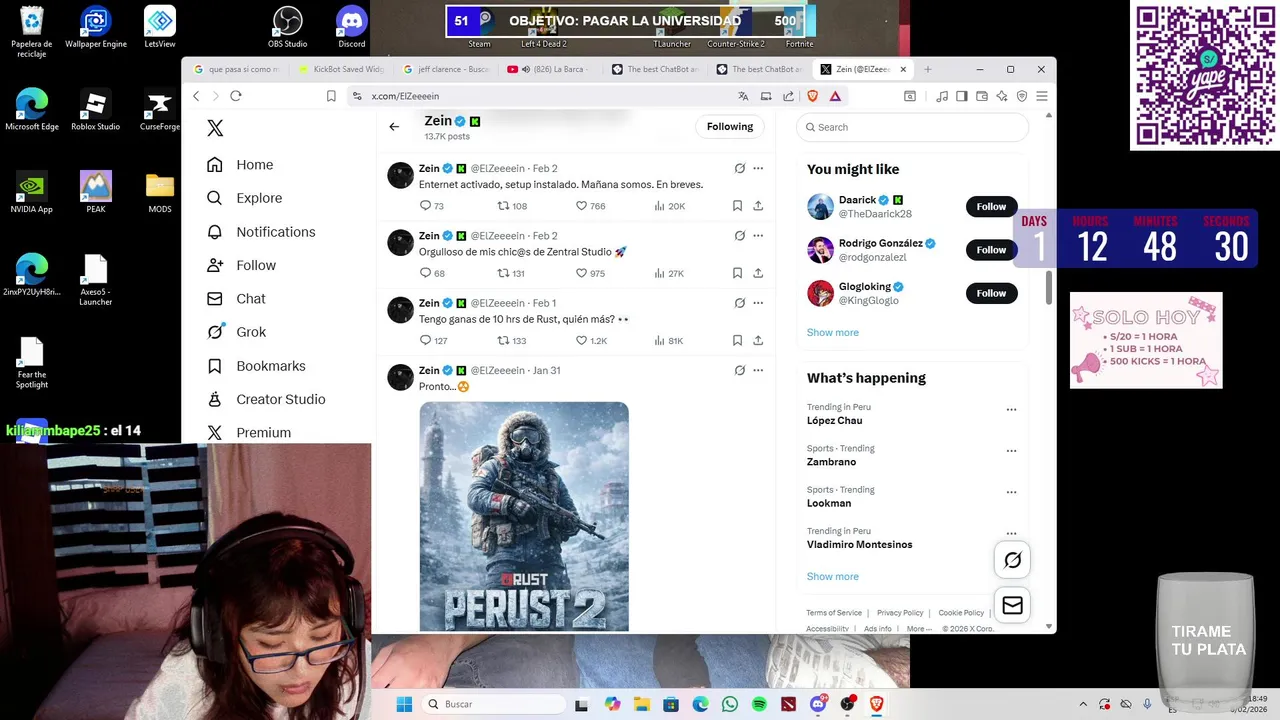
Task: Open Vladimiro Montesinos trending topic
Action: coord(860,545)
